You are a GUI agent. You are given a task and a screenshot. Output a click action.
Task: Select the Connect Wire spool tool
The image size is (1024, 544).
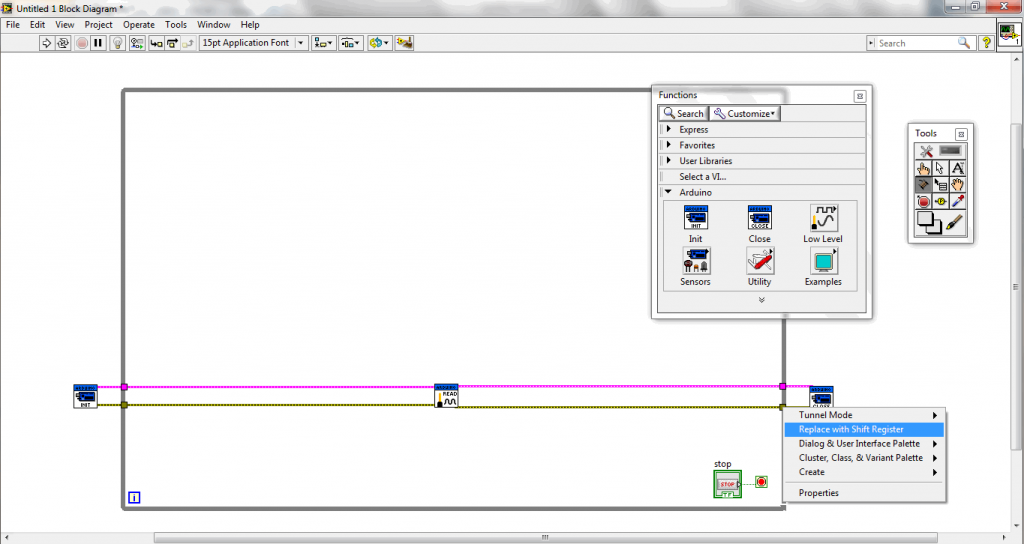tap(923, 185)
